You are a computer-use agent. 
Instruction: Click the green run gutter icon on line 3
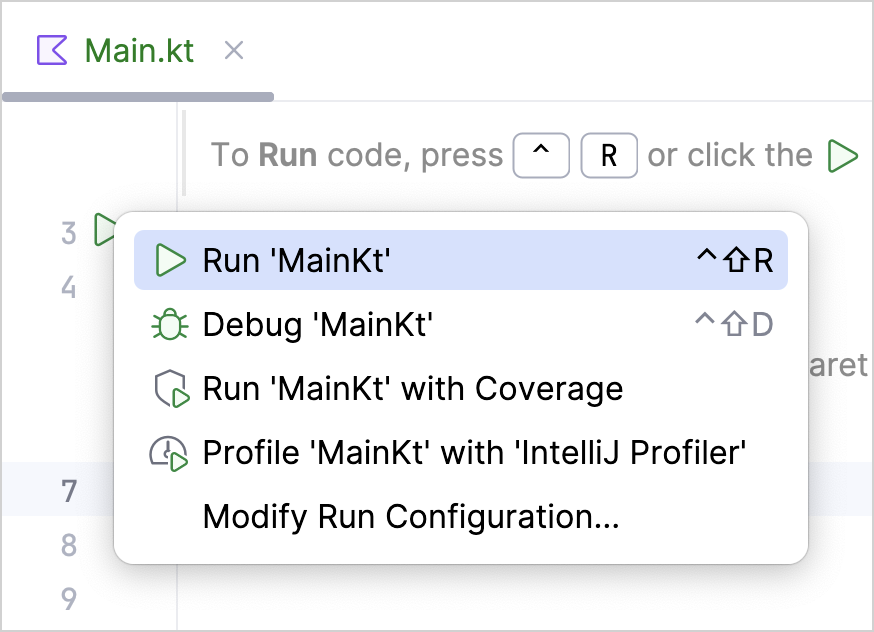(103, 230)
